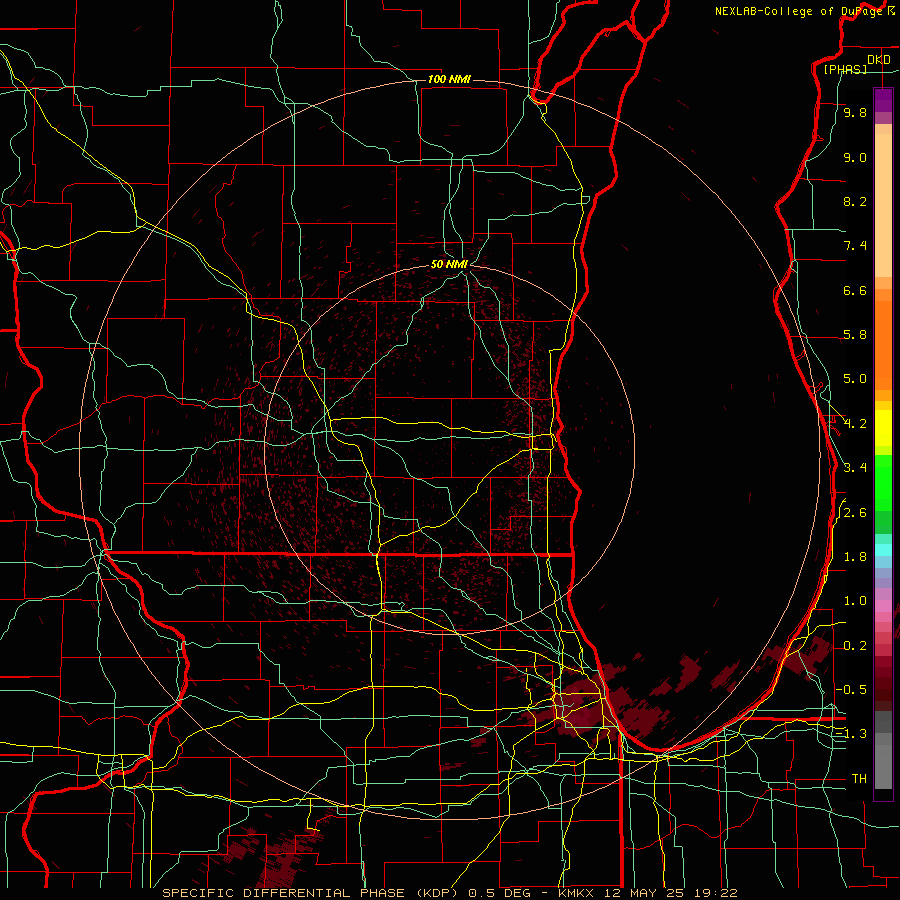Click the DKD legend title
The height and width of the screenshot is (900, 900).
[879, 59]
